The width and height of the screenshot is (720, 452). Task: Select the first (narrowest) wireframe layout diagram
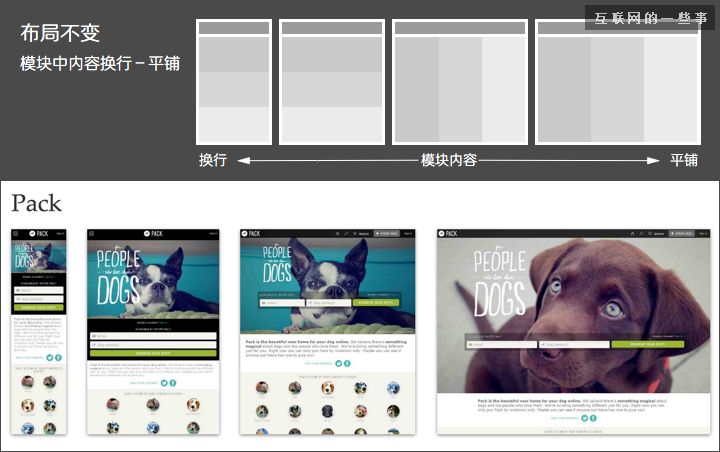click(x=234, y=83)
